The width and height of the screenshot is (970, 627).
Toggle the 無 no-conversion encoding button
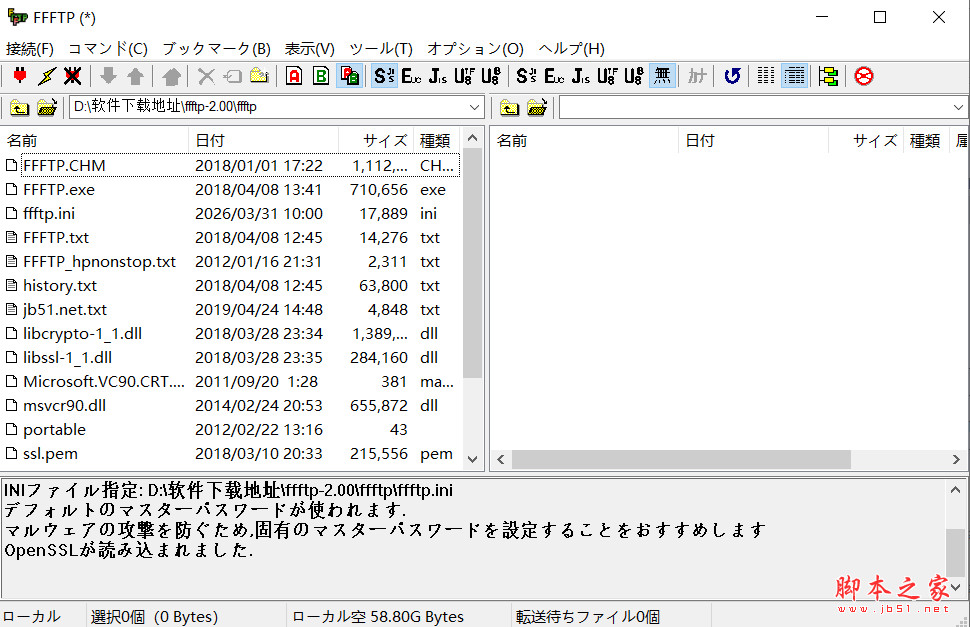coord(662,76)
